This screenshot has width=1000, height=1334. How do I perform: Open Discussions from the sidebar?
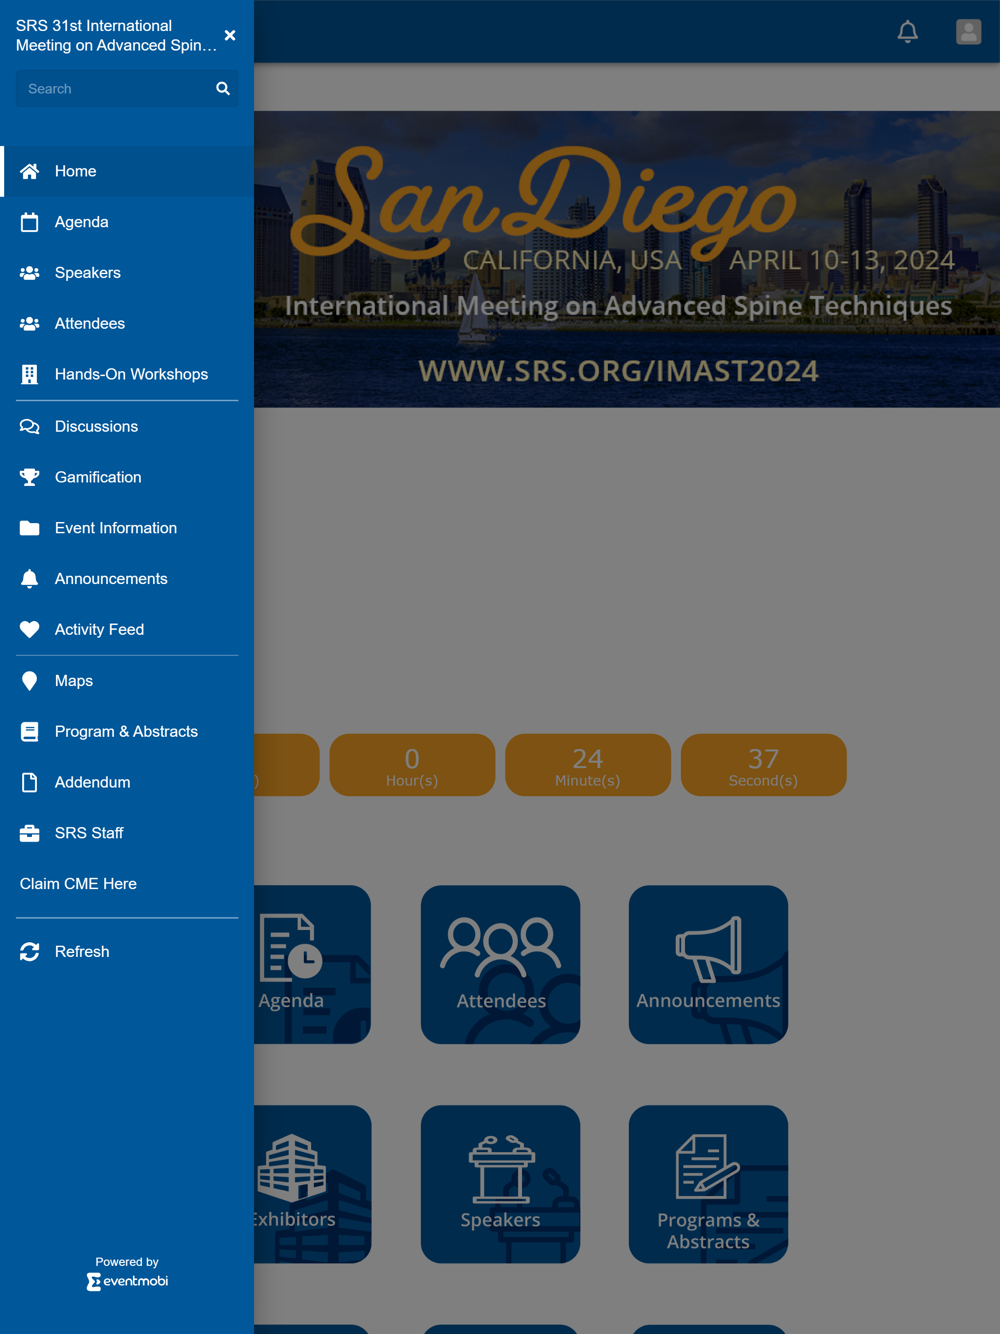[127, 427]
